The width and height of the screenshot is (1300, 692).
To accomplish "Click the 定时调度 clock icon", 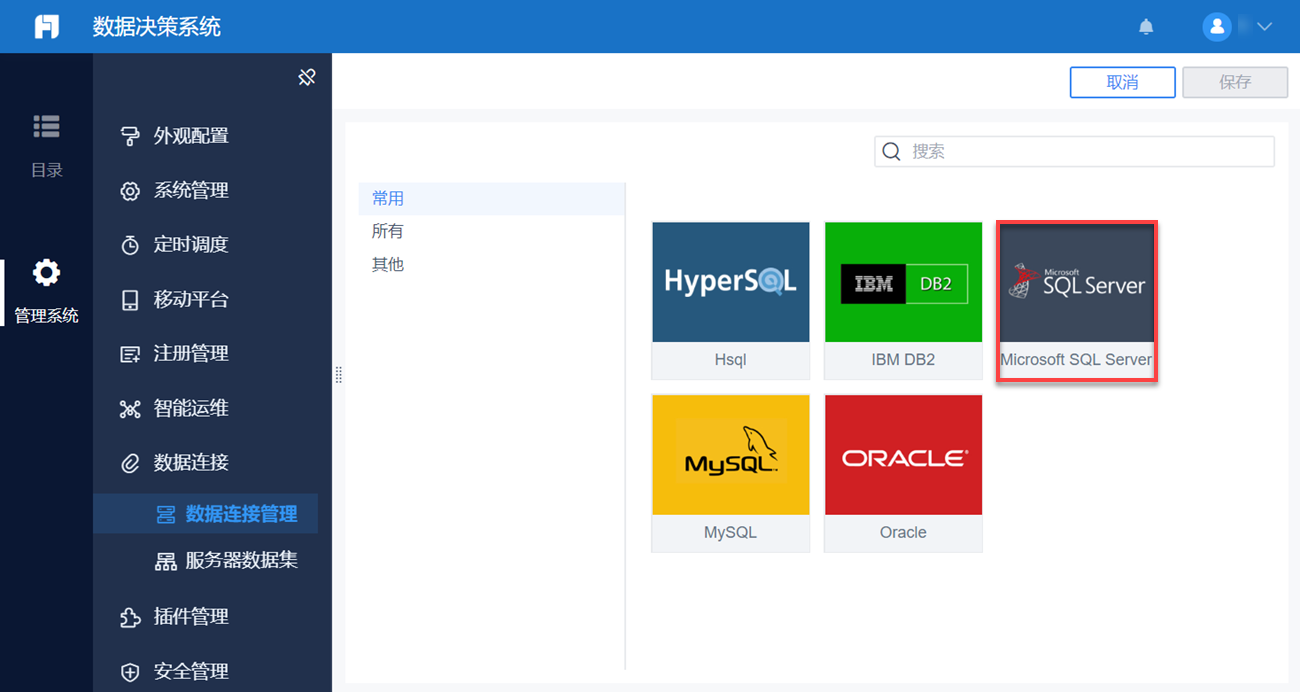I will 130,245.
